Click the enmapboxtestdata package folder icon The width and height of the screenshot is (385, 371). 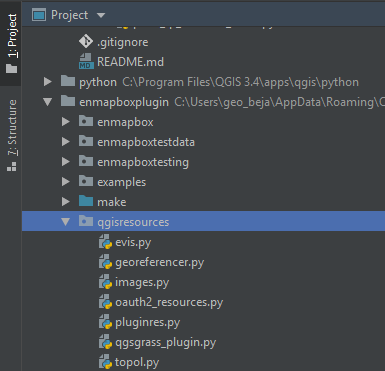click(x=86, y=141)
